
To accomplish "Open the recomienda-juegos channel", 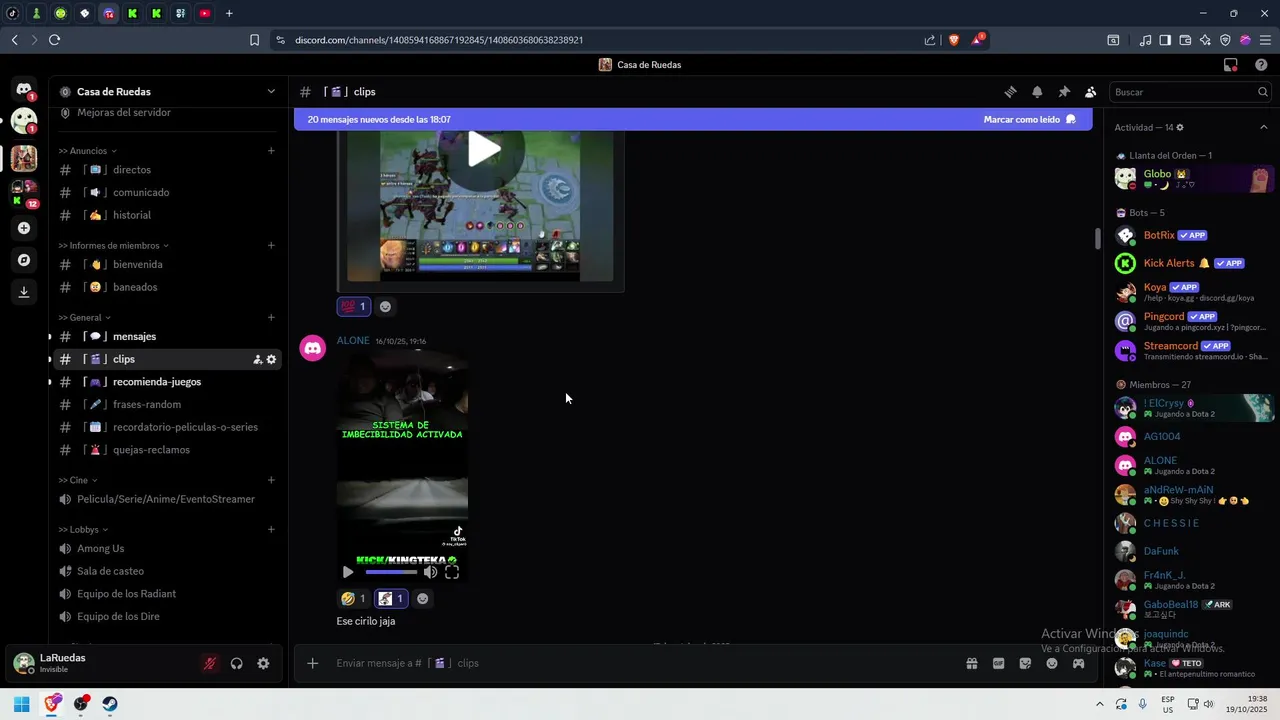I will click(x=167, y=382).
